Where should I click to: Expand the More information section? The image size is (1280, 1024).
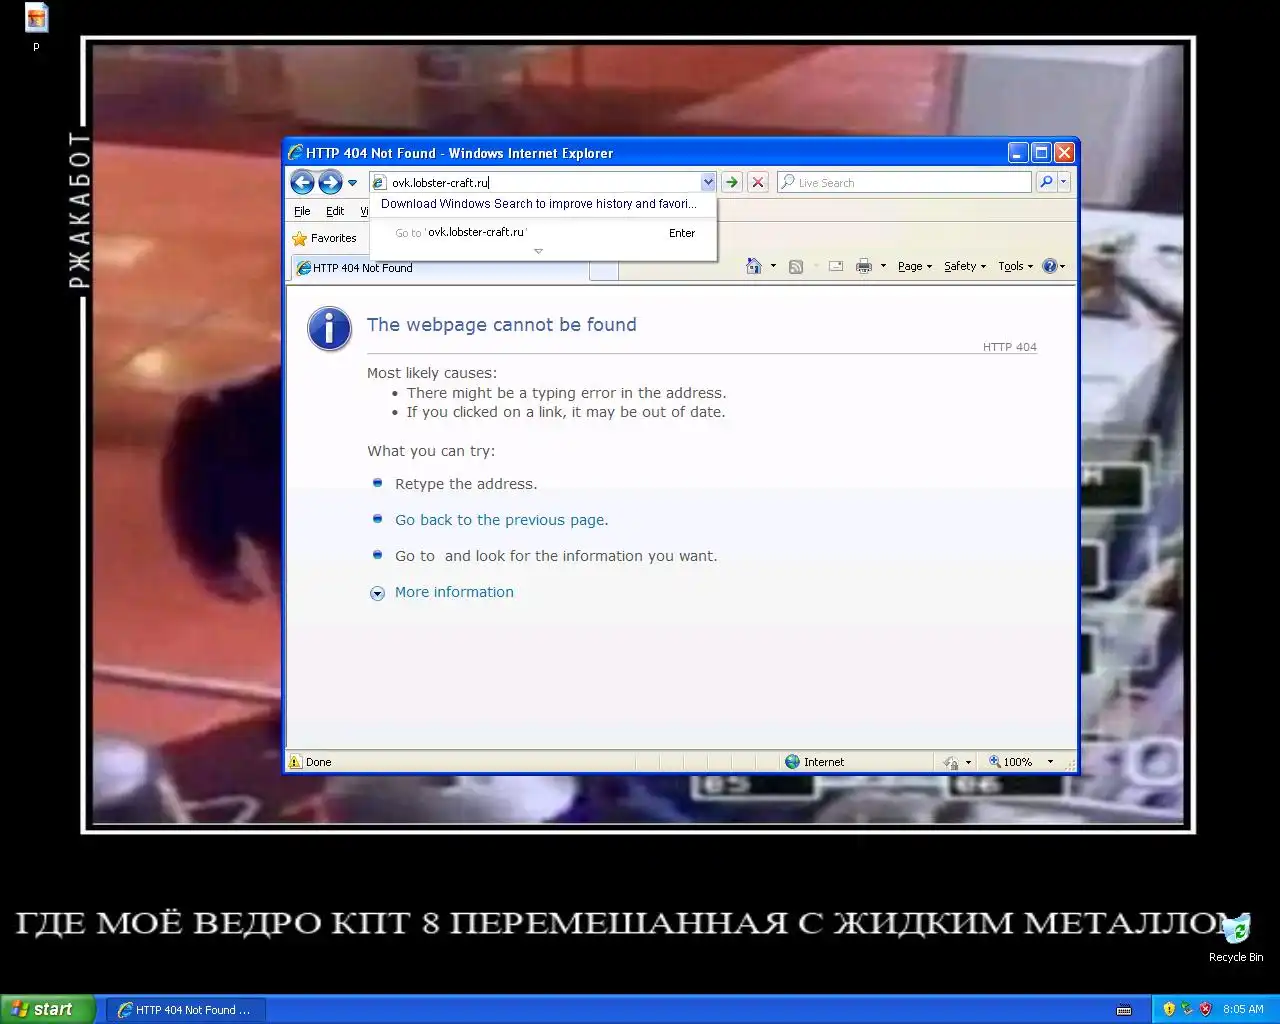point(377,593)
